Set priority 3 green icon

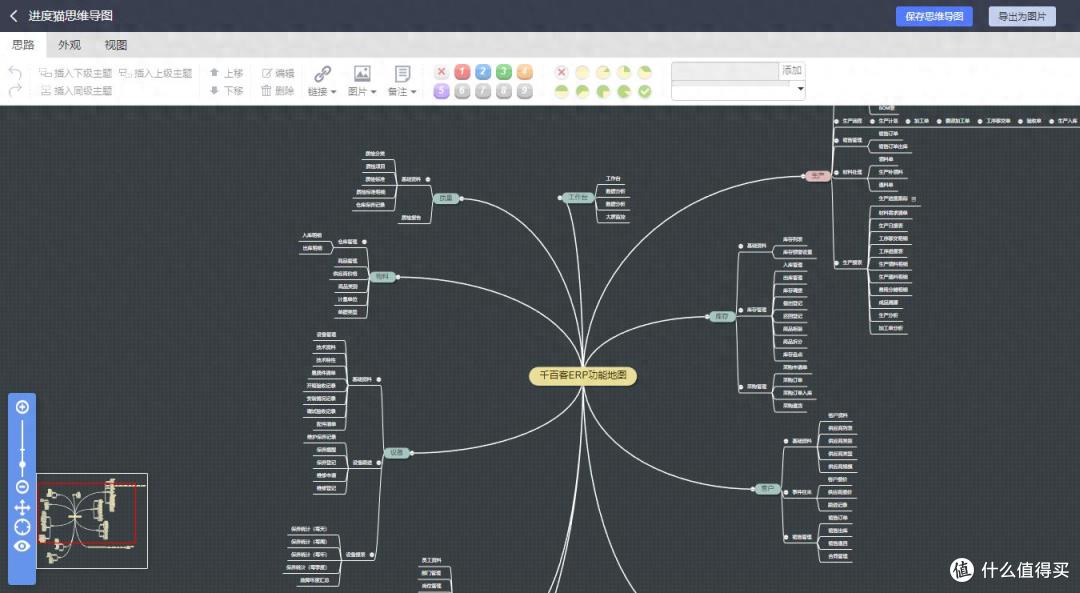[x=504, y=72]
